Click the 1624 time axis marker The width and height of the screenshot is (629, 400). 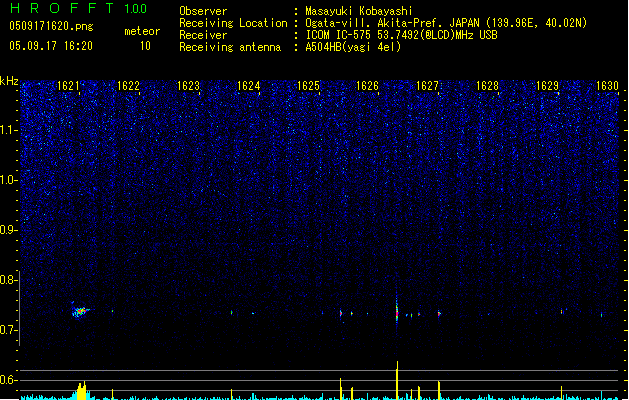tap(248, 86)
